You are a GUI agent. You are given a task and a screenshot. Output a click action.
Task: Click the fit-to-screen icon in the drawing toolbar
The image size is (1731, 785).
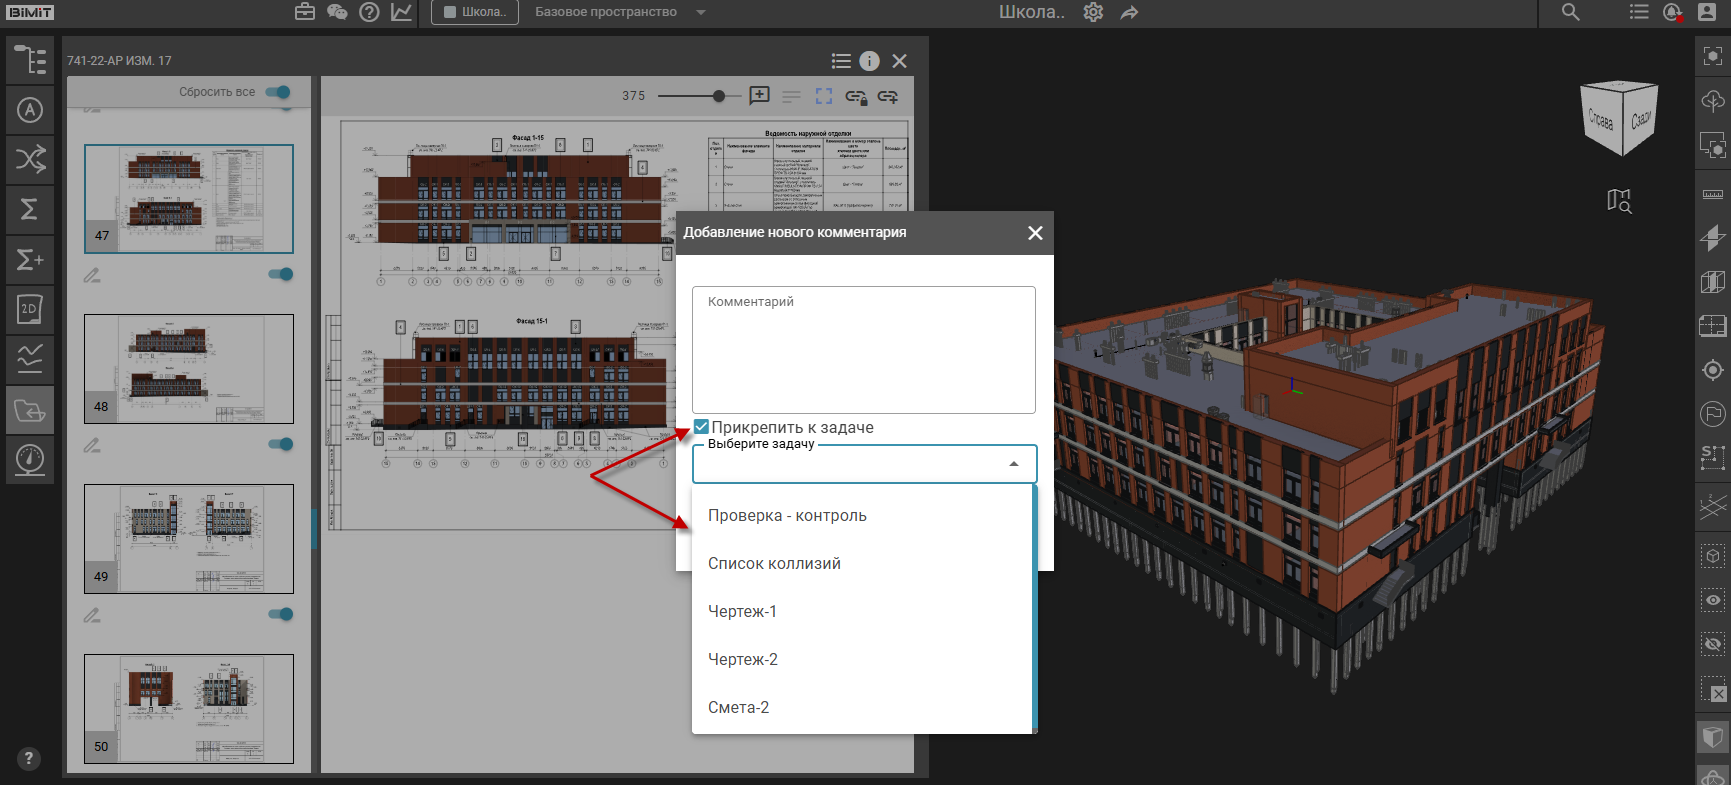[x=824, y=96]
